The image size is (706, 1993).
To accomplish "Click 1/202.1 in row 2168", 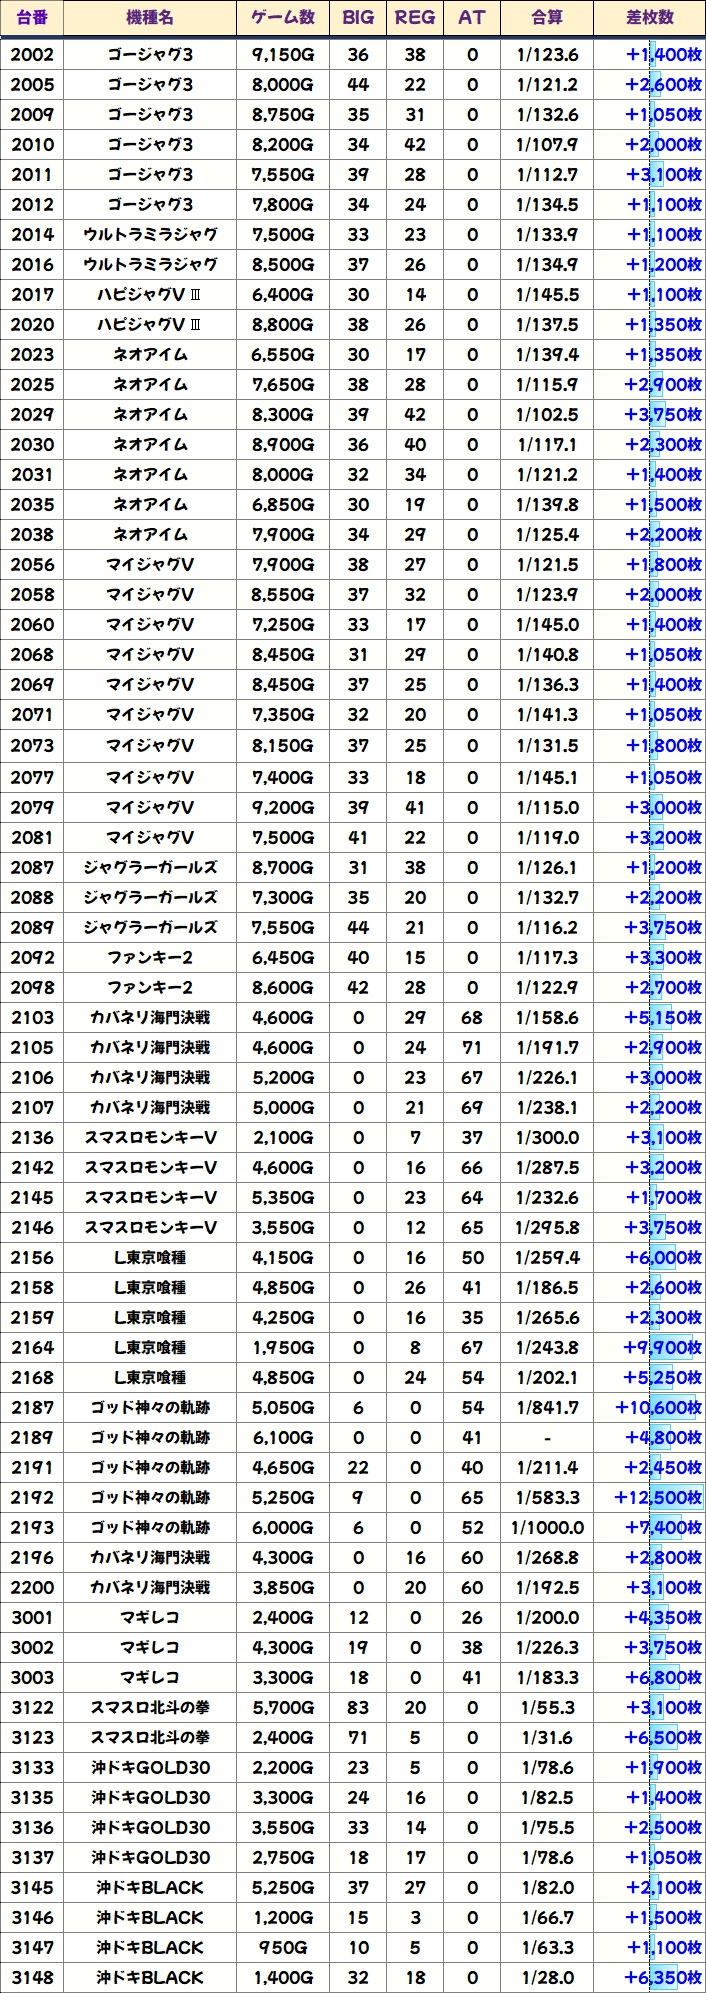I will click(547, 1377).
